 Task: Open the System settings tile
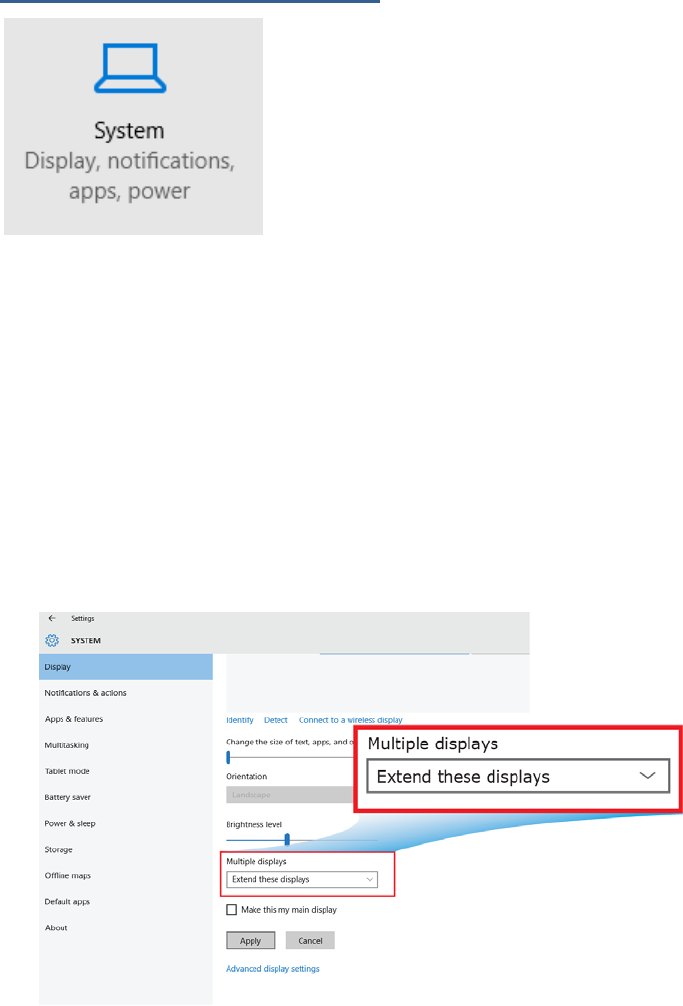tap(133, 126)
